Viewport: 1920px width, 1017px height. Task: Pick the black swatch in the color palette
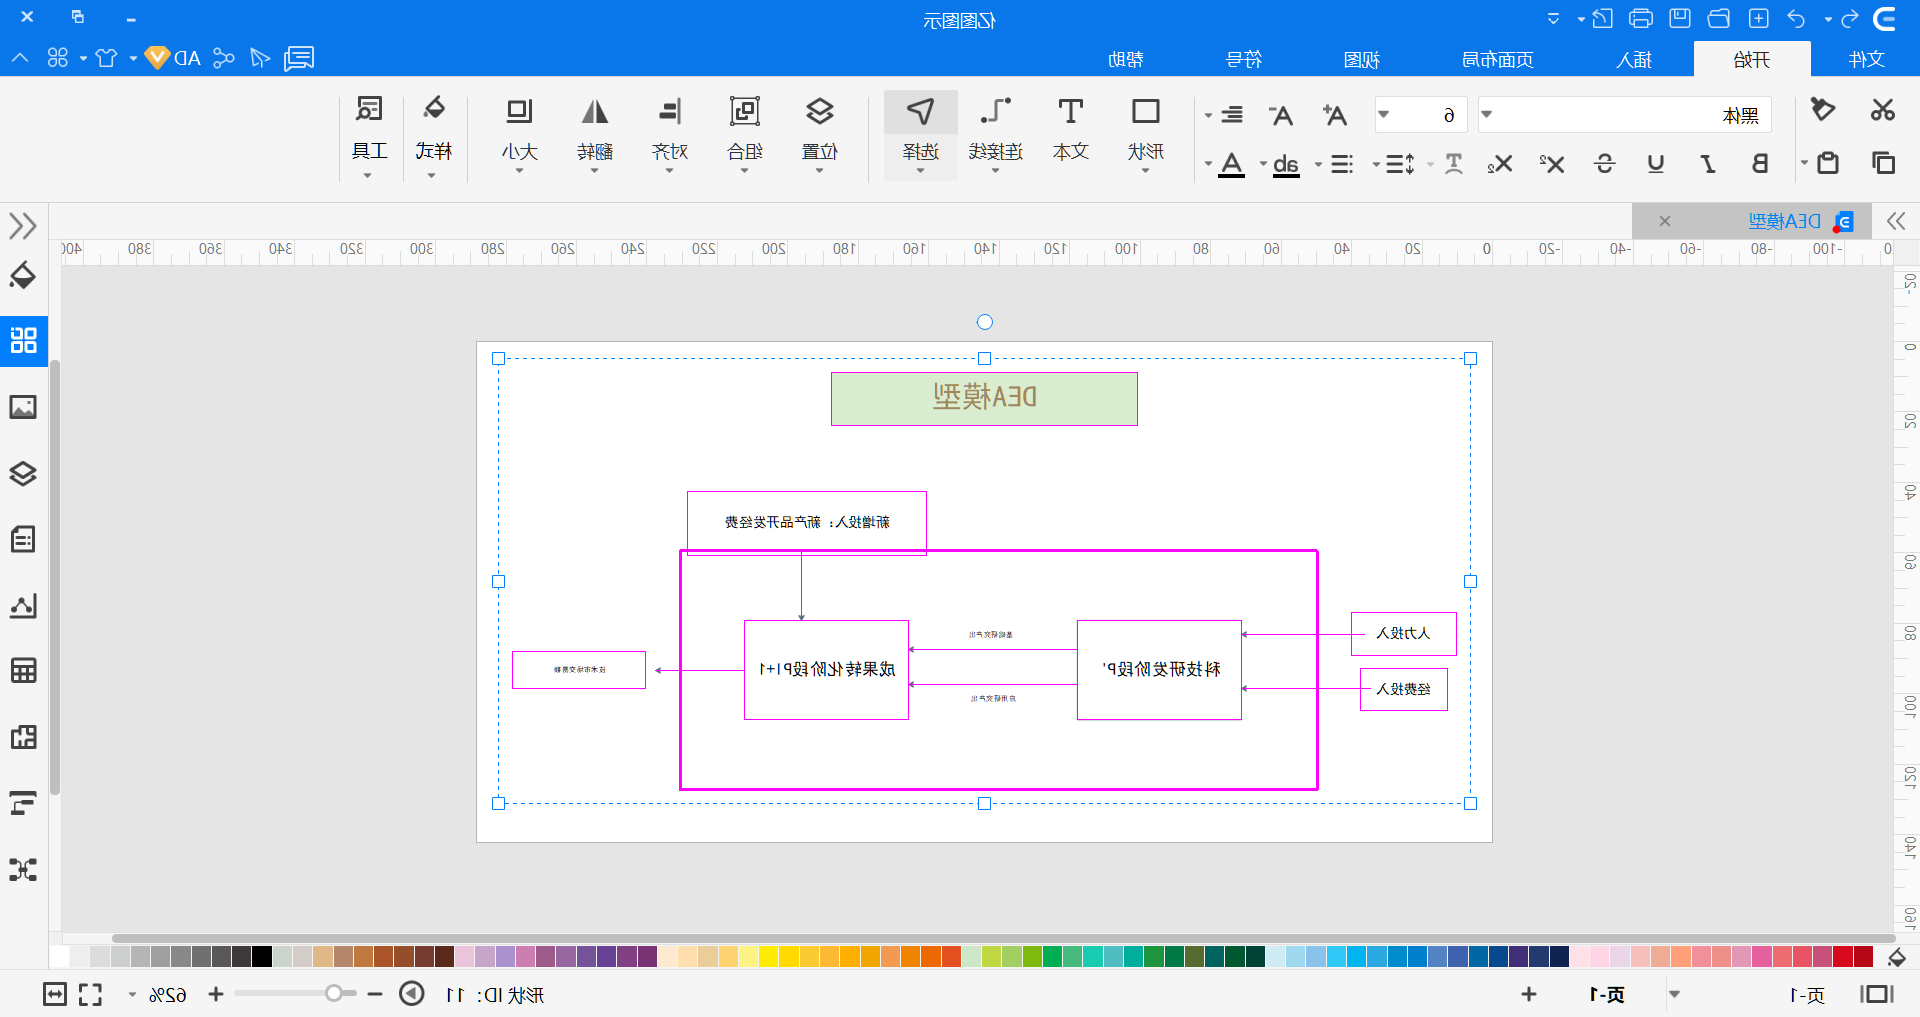click(262, 956)
